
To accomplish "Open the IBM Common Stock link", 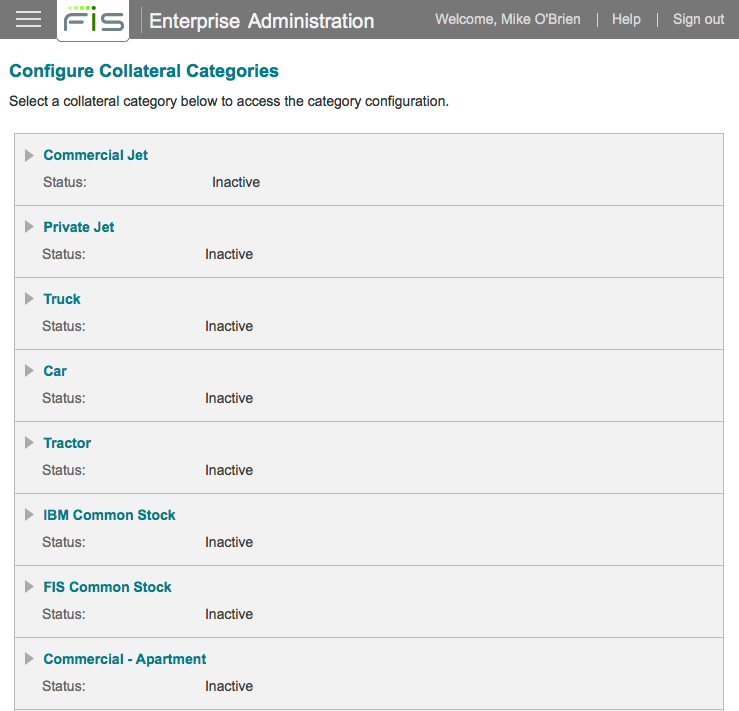I will tap(109, 515).
